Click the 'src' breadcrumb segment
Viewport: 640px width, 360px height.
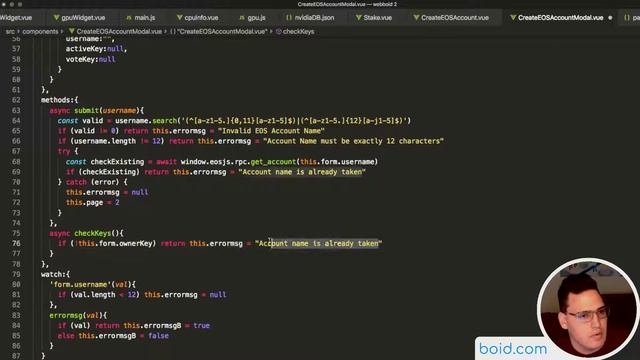10,31
